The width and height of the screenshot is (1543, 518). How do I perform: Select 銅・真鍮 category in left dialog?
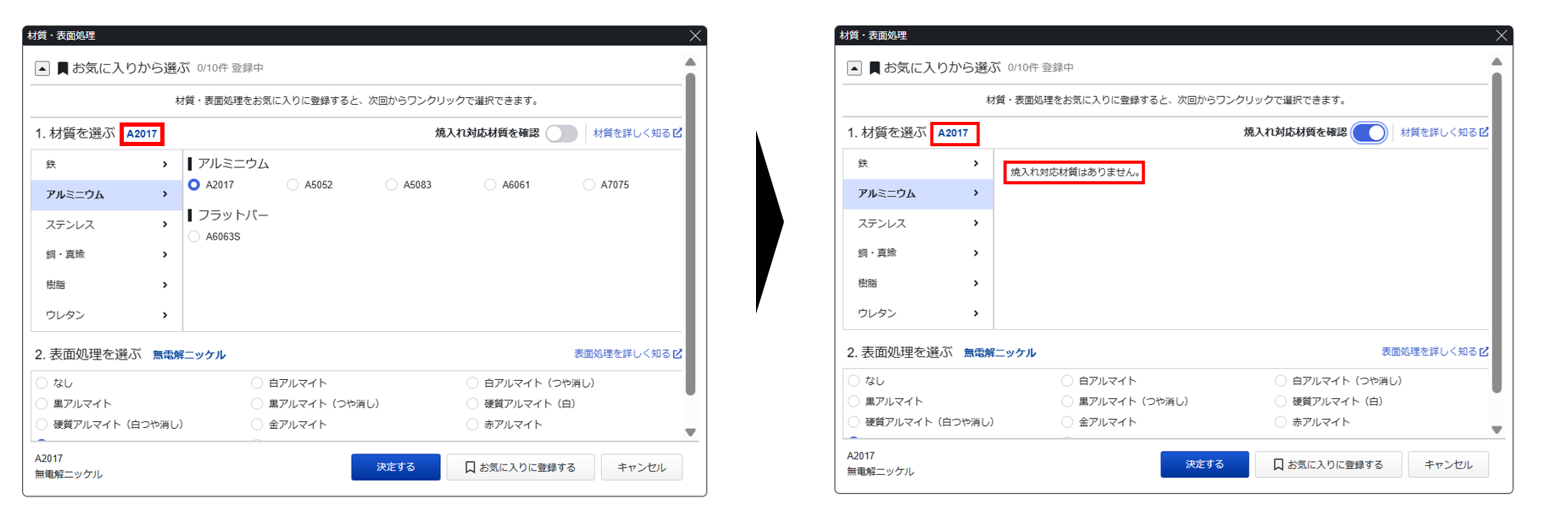point(107,254)
